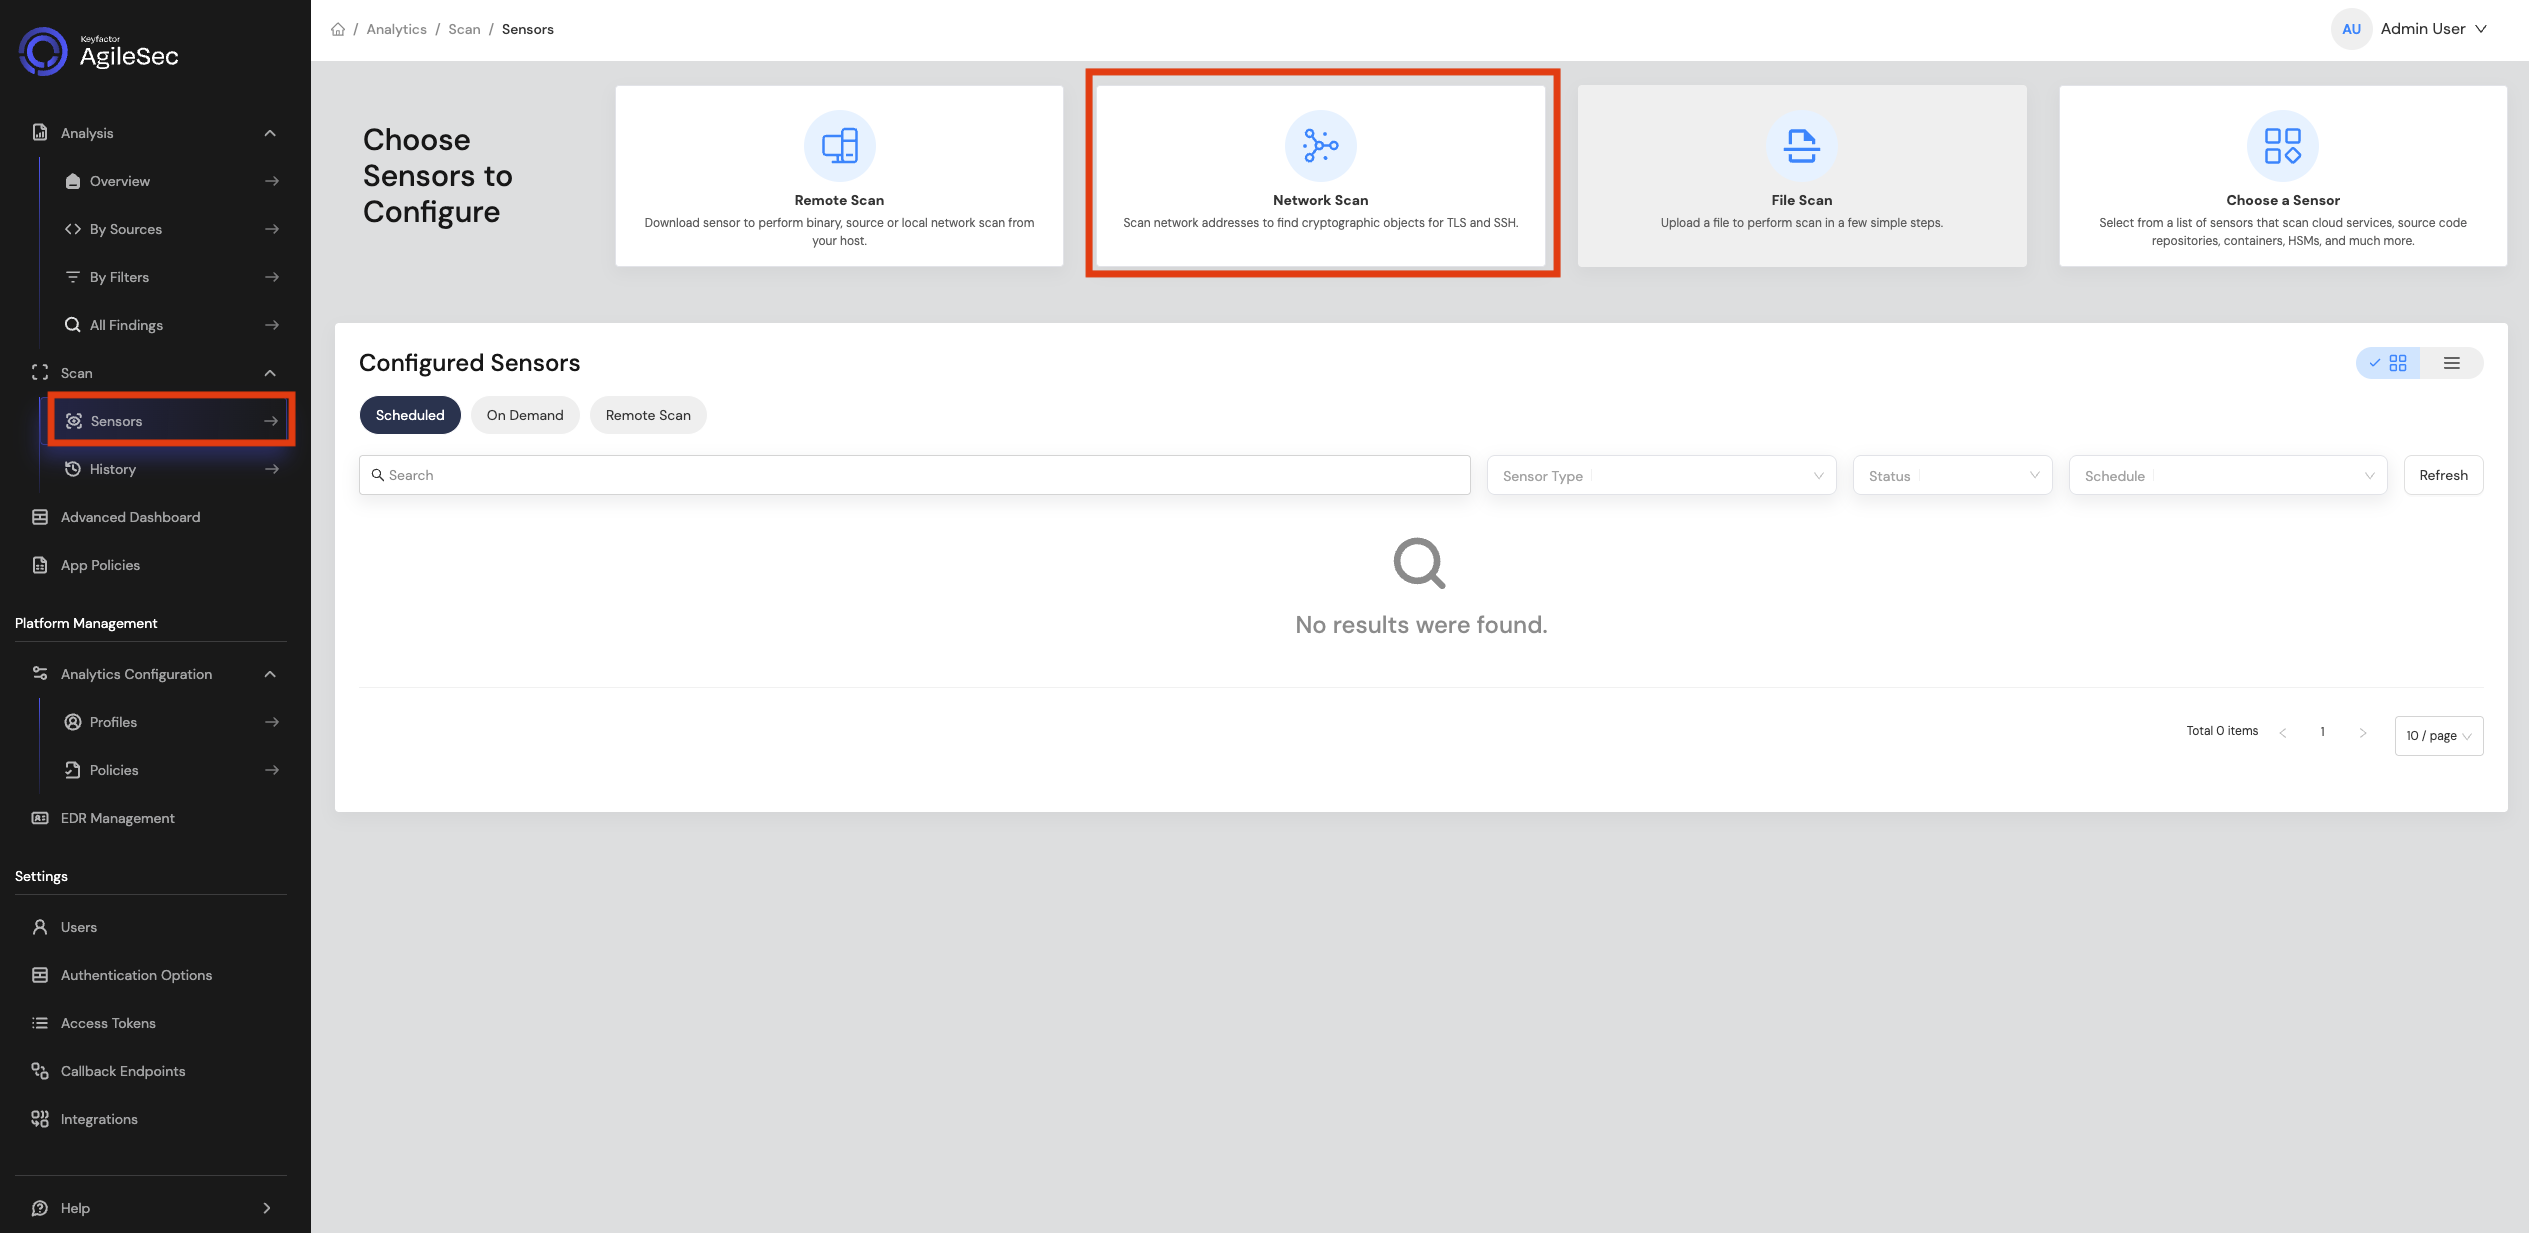Show On Demand configured sensors
The image size is (2529, 1233).
pyautogui.click(x=525, y=415)
